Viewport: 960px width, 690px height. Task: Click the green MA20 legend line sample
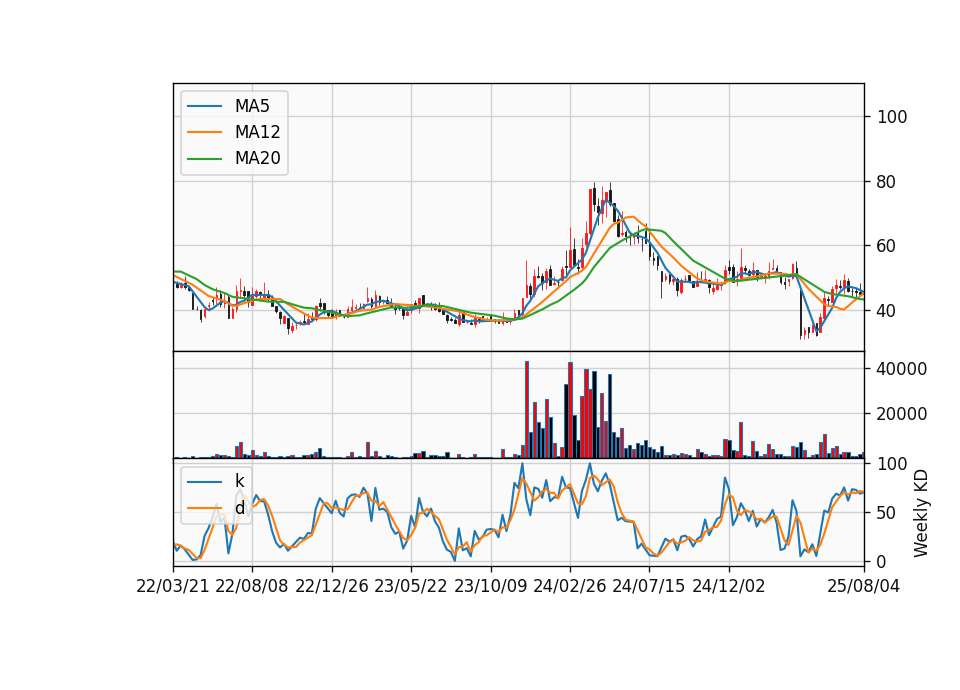(x=204, y=159)
